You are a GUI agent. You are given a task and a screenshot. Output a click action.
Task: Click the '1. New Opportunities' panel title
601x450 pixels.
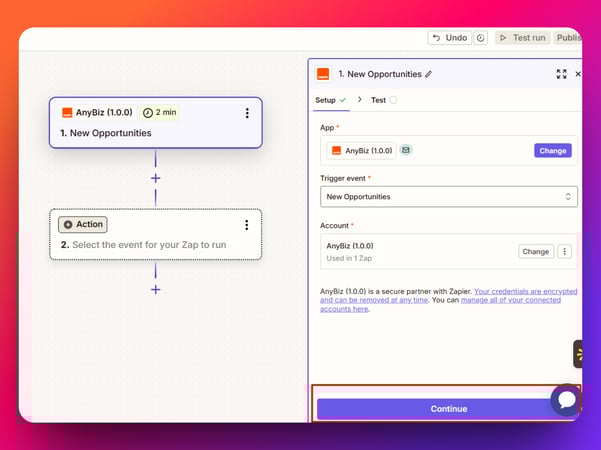pos(380,74)
